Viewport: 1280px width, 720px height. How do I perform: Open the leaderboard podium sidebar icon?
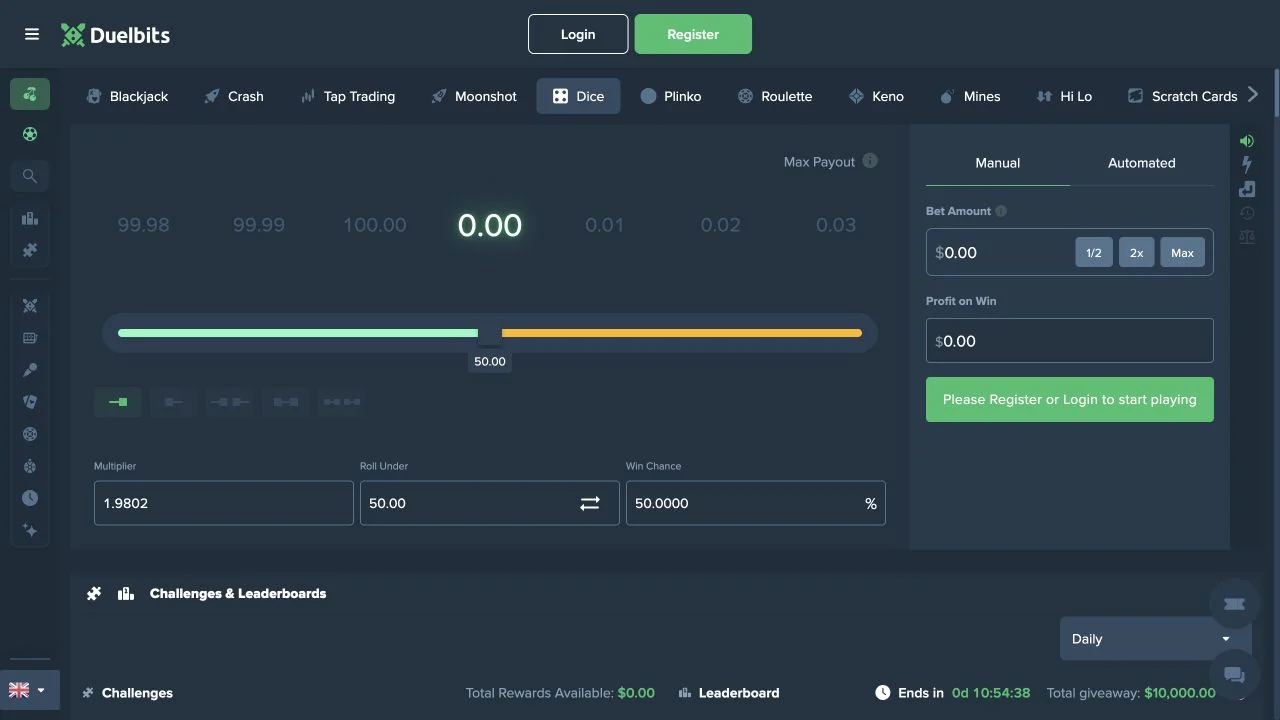pyautogui.click(x=30, y=218)
